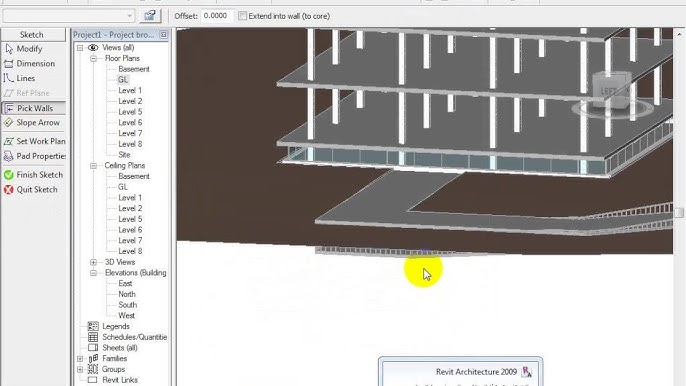Screen dimensions: 686x386
Task: Click the Revit Architecture 2009 logo icon
Action: 527,372
